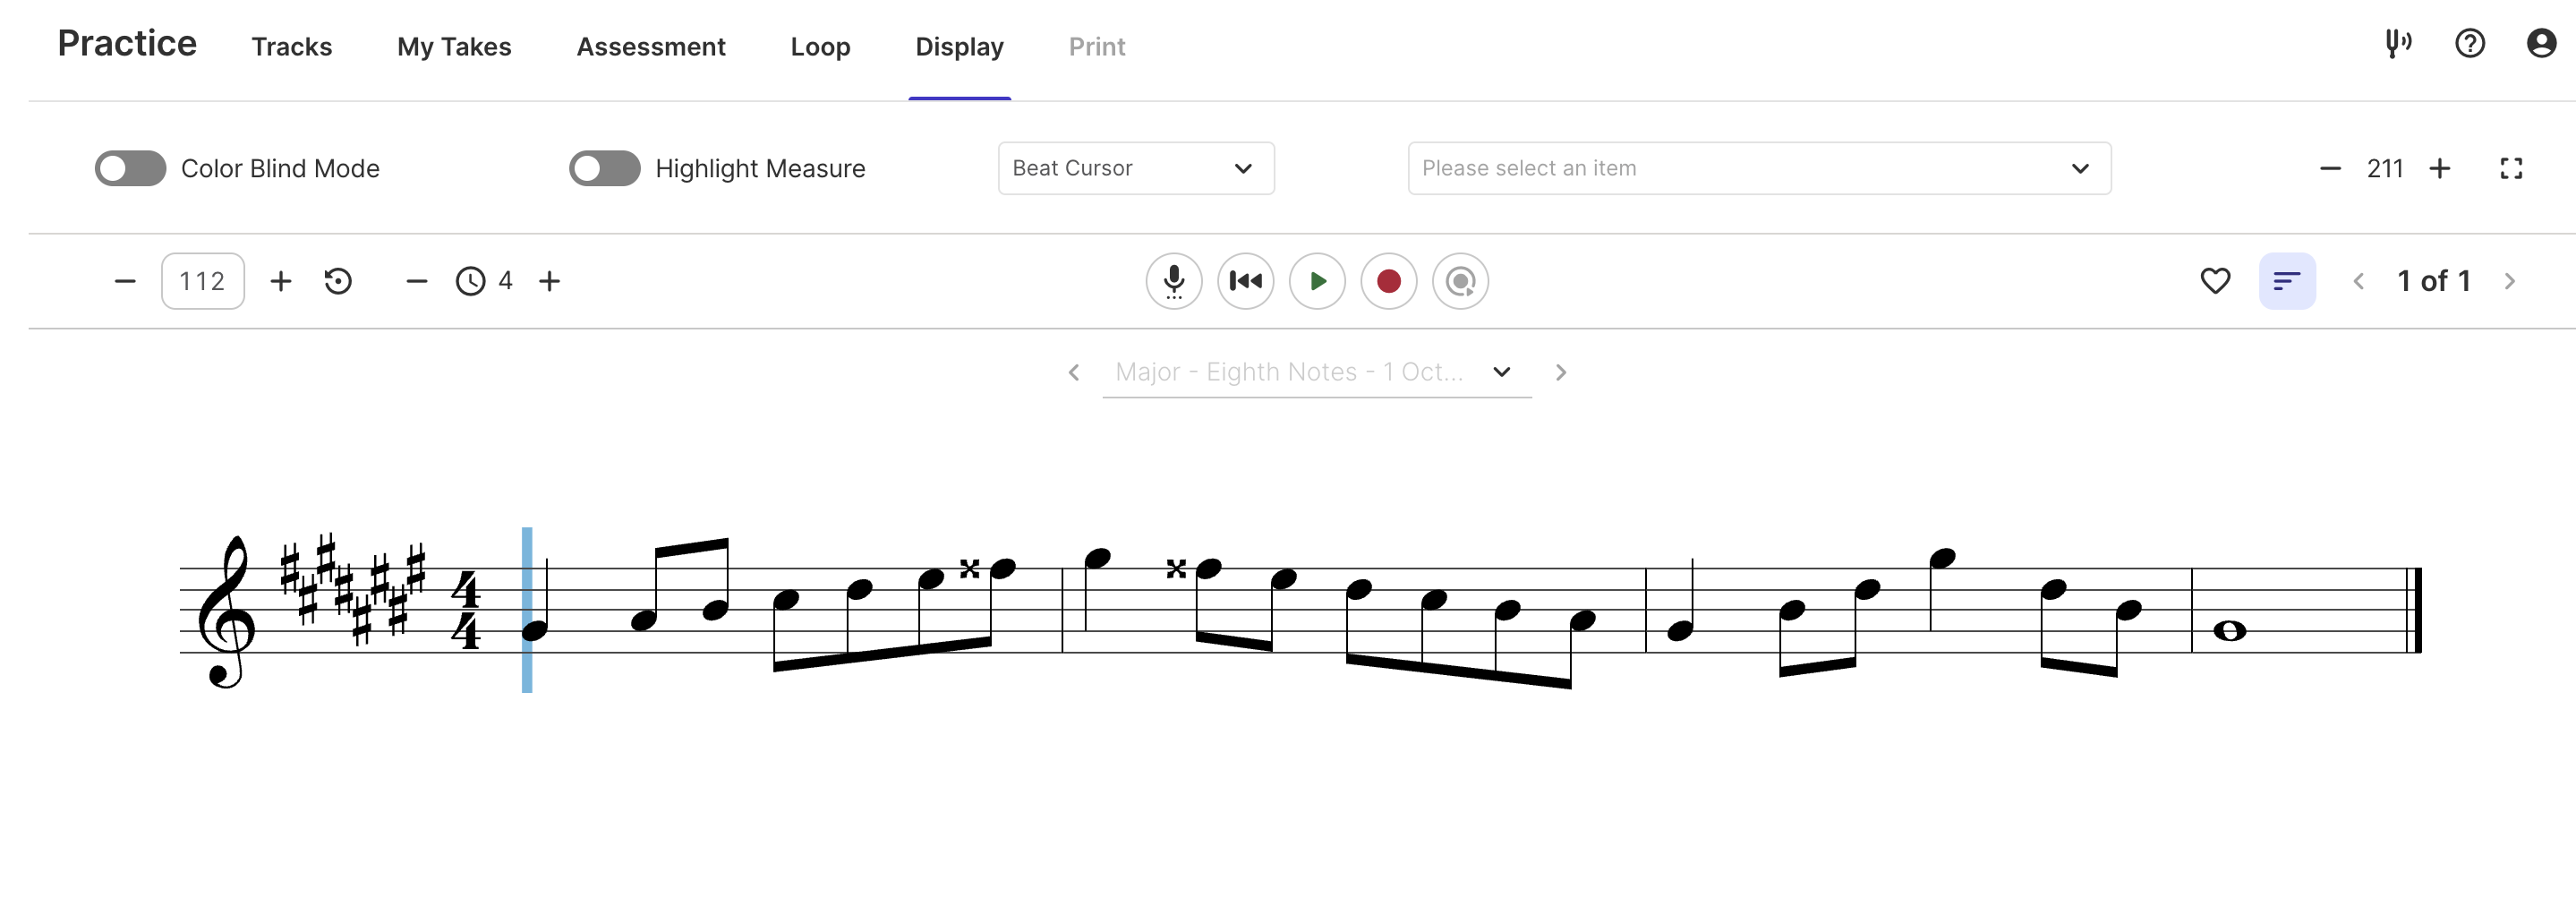Open the Major Eighth Notes exercise selector
This screenshot has width=2576, height=915.
click(1315, 373)
